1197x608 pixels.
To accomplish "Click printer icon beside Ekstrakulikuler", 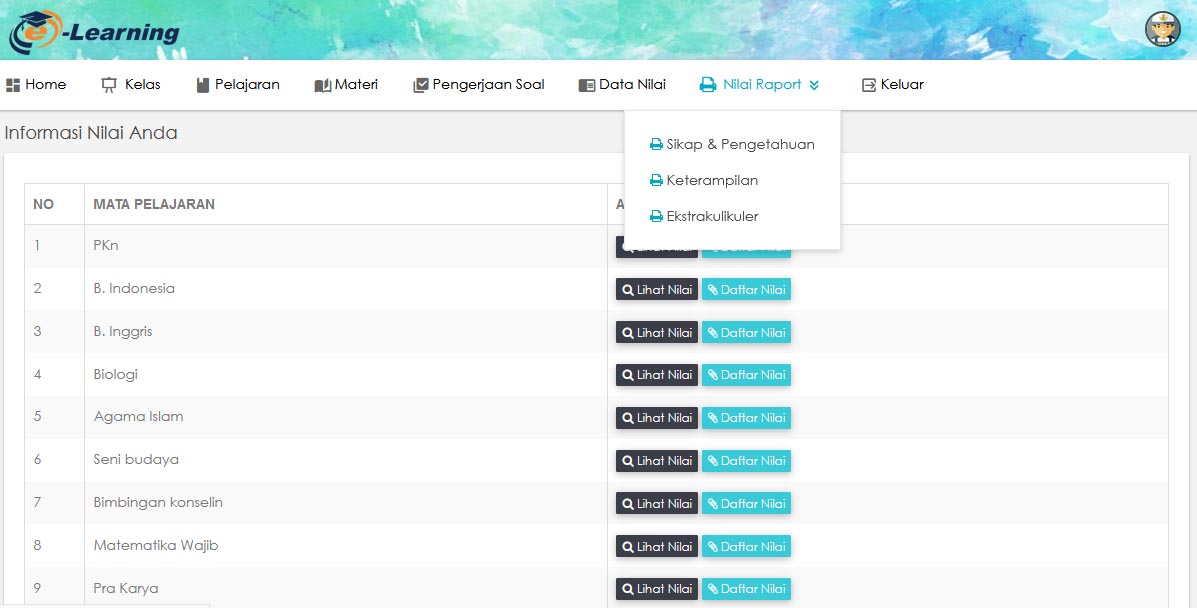I will (x=656, y=216).
